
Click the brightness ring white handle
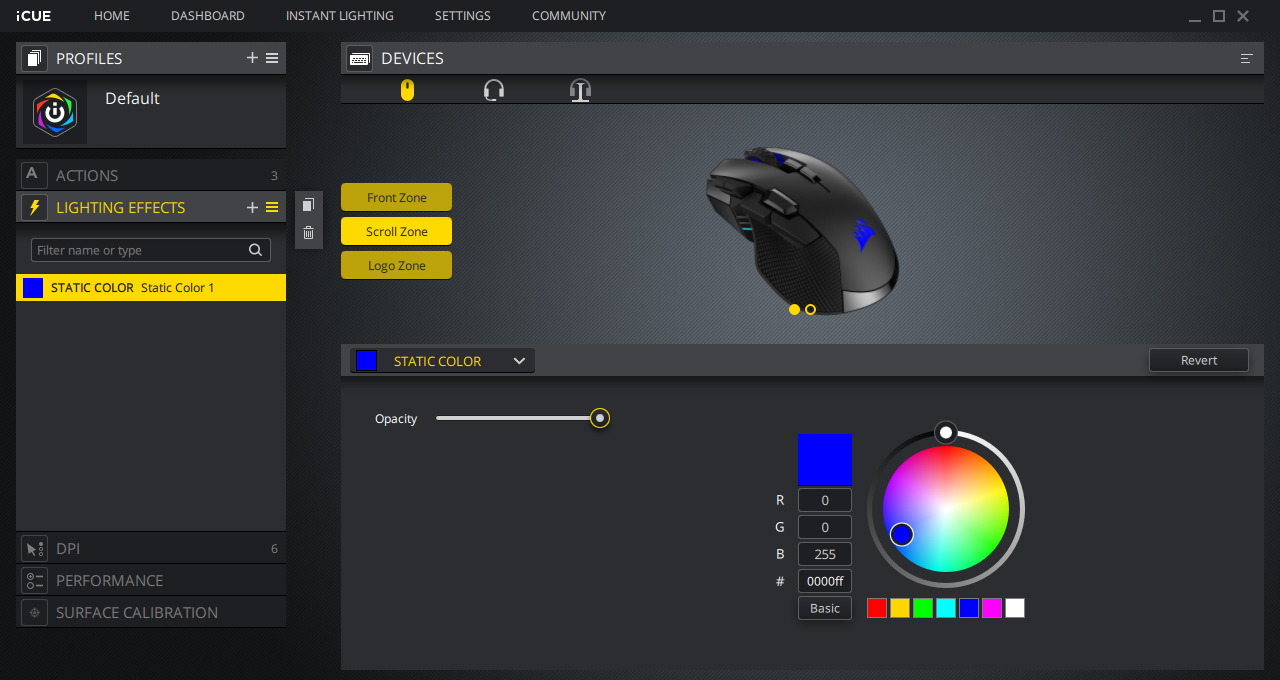tap(945, 432)
